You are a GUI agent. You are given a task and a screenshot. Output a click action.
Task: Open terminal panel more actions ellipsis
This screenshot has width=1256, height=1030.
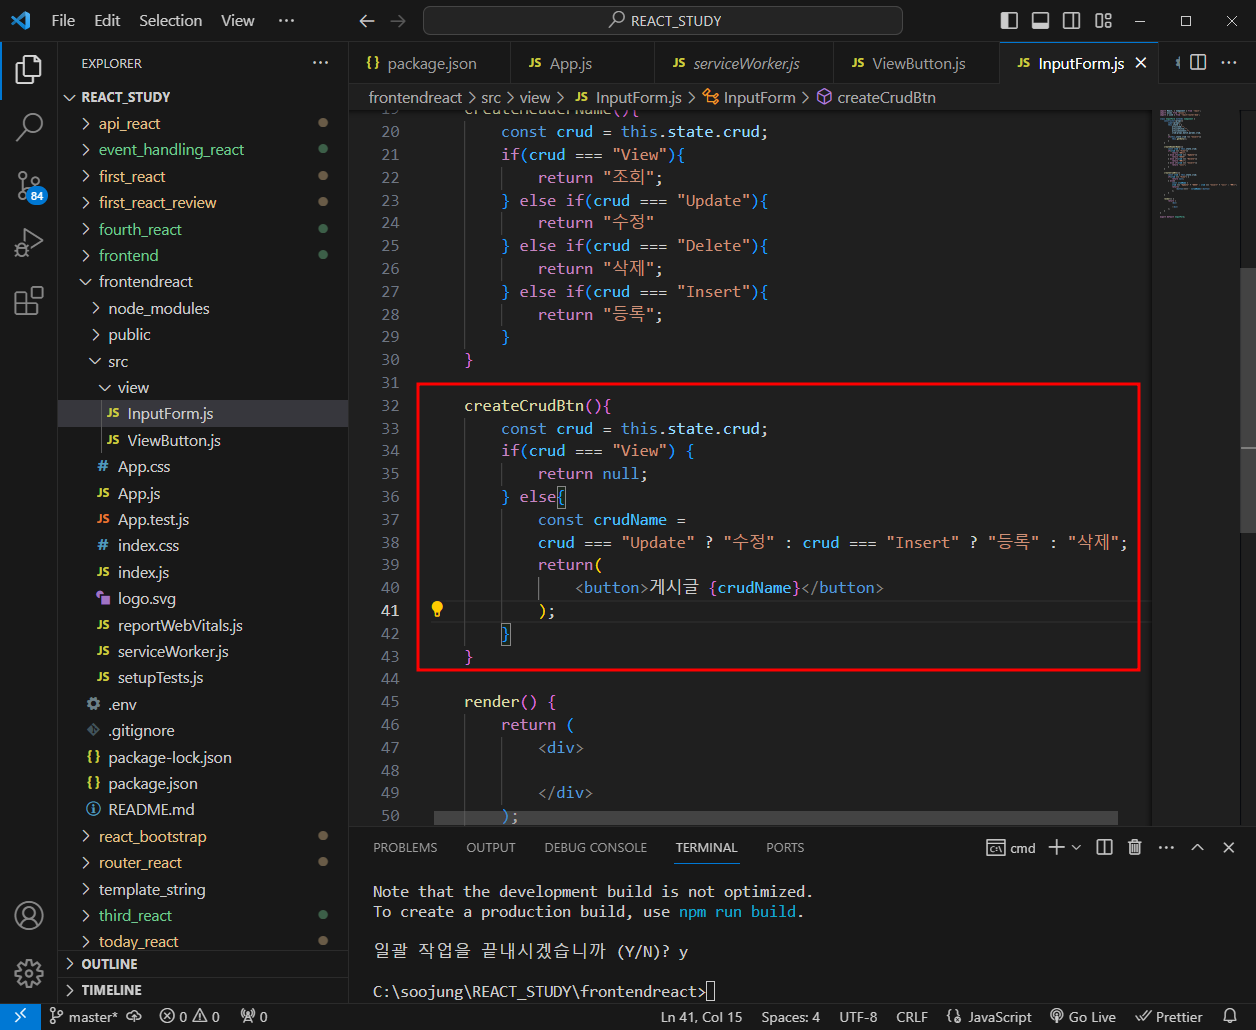coord(1166,847)
